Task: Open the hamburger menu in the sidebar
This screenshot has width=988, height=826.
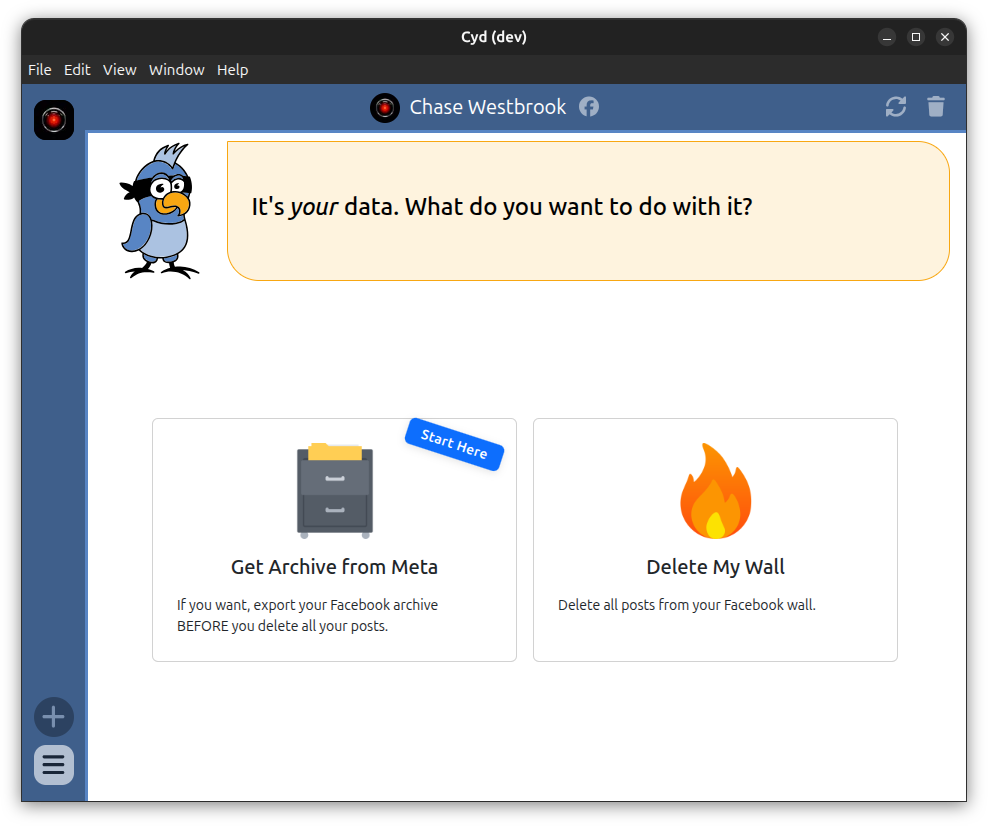Action: [x=54, y=765]
